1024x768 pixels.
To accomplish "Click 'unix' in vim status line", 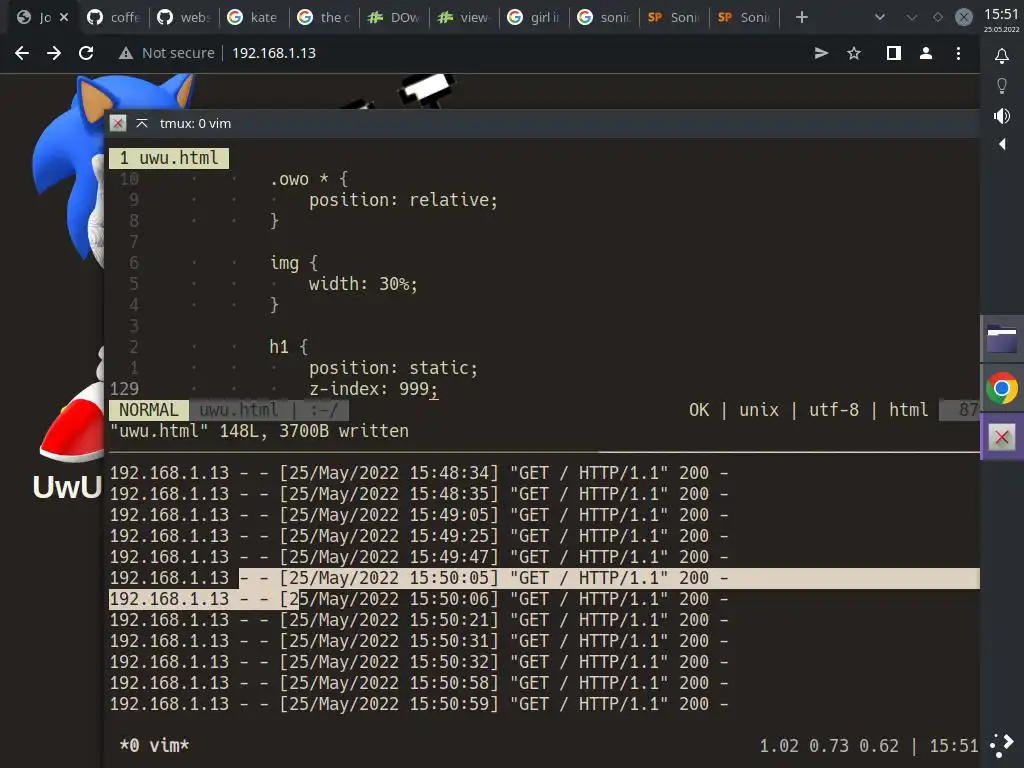I will tap(759, 410).
